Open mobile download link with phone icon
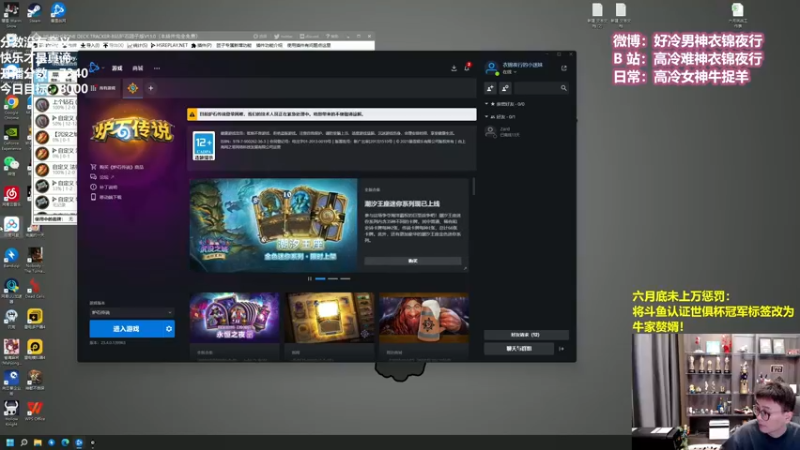The image size is (800, 450). (106, 197)
